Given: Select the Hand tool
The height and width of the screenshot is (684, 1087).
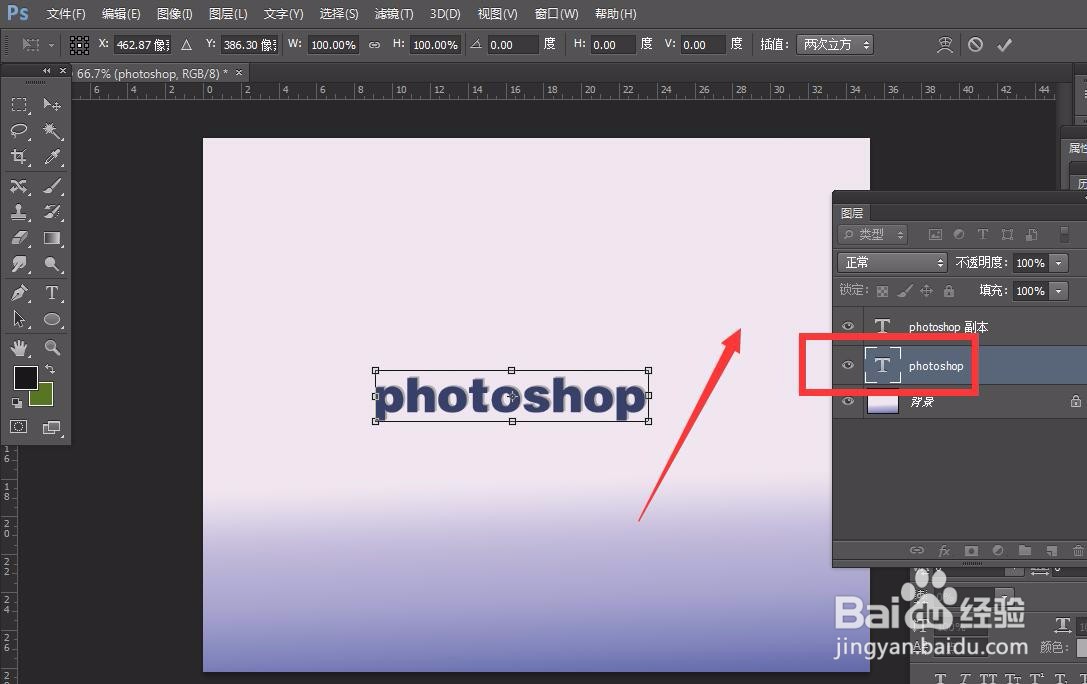Looking at the screenshot, I should click(19, 347).
